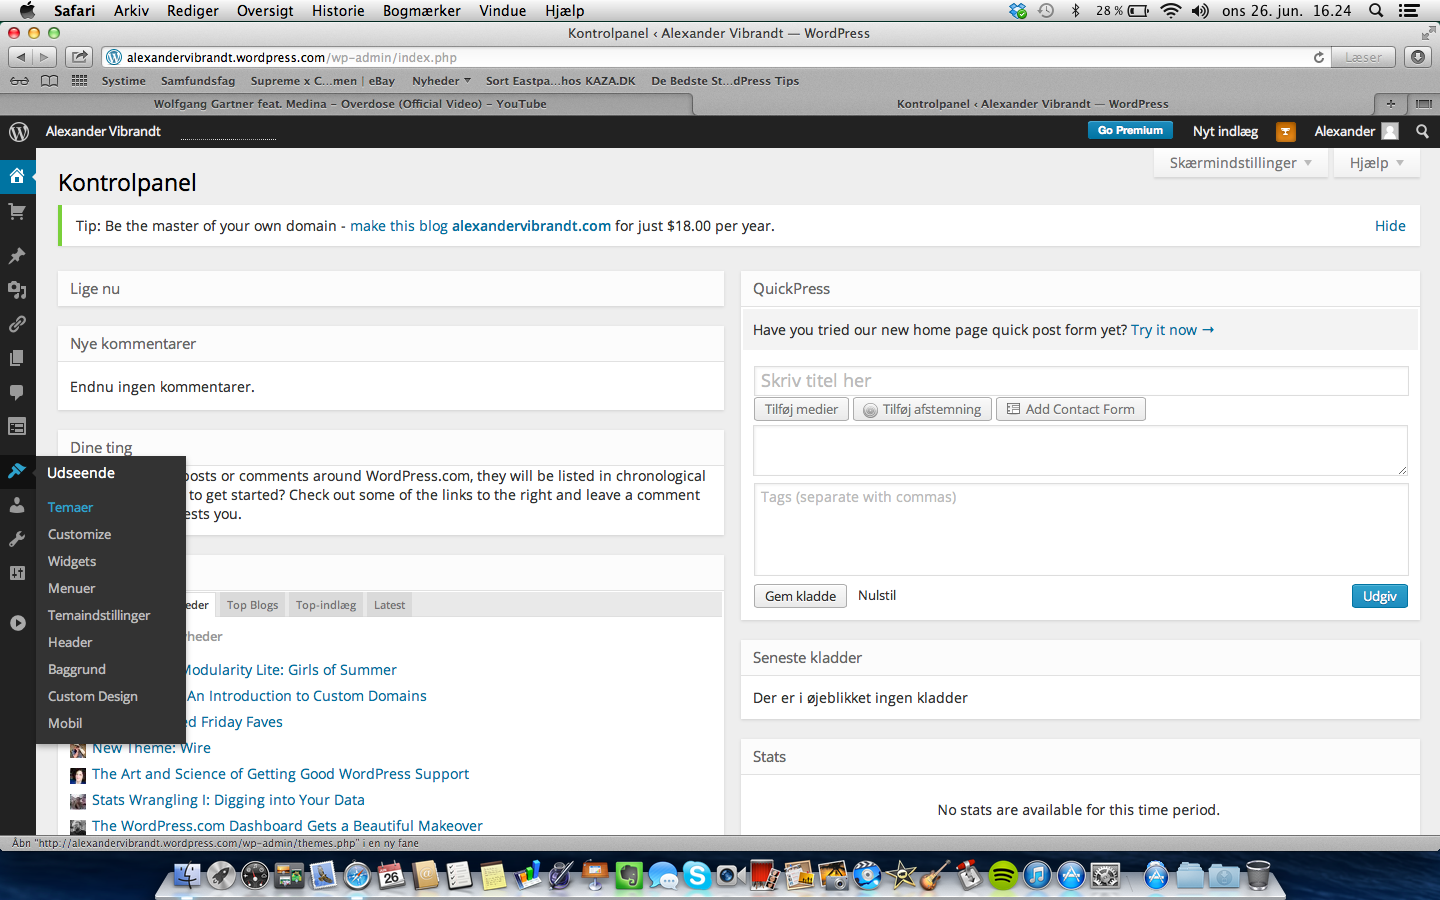Screen dimensions: 1440x900
Task: Switch to the Latest tab
Action: point(389,605)
